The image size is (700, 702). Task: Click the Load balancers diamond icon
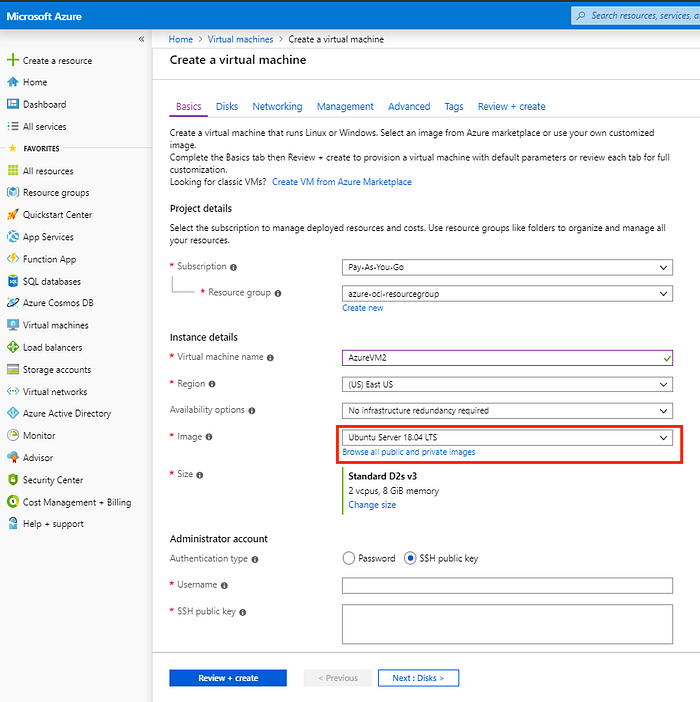[13, 347]
